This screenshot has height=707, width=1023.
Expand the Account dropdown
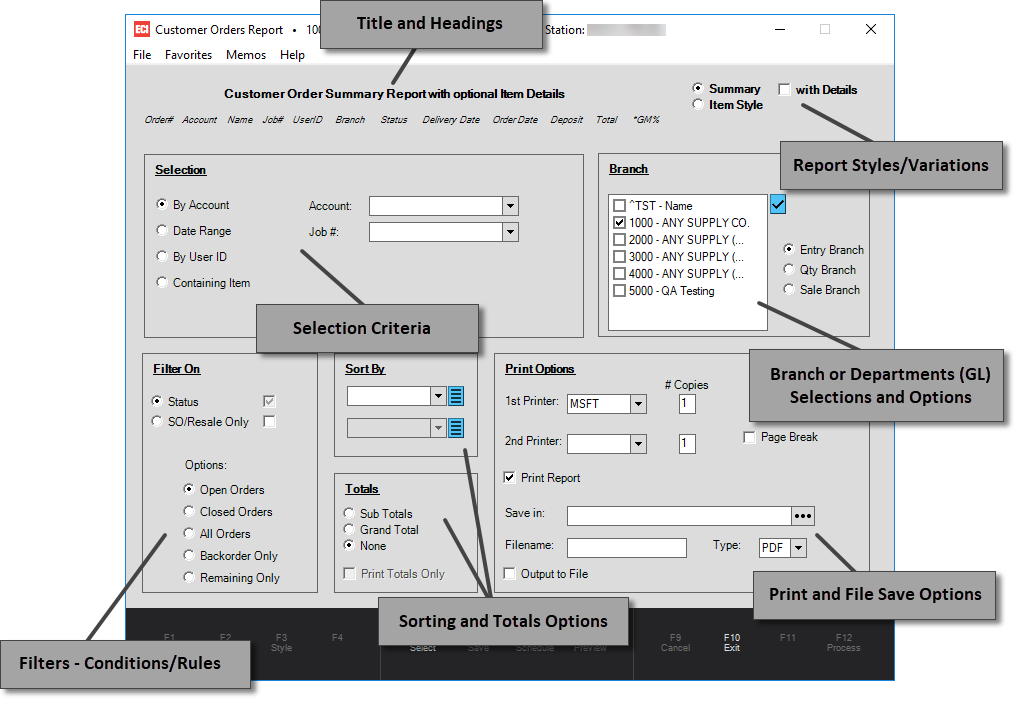tap(510, 206)
